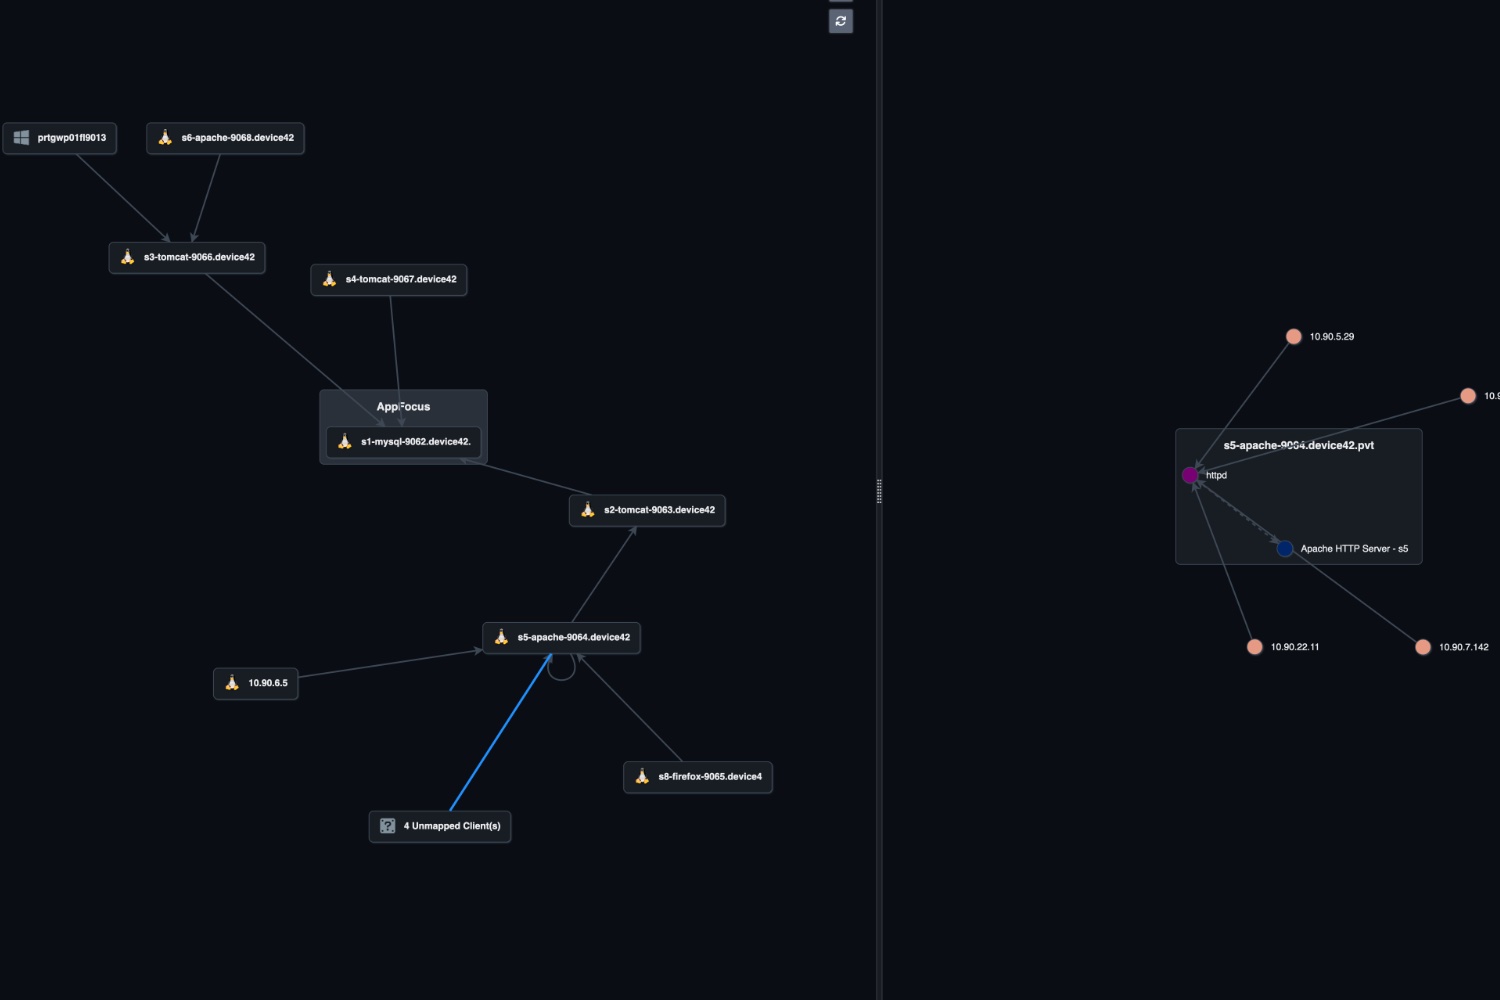Image resolution: width=1500 pixels, height=1000 pixels.
Task: Click the Windows icon on prtgwp01fl9013 node
Action: coord(21,138)
